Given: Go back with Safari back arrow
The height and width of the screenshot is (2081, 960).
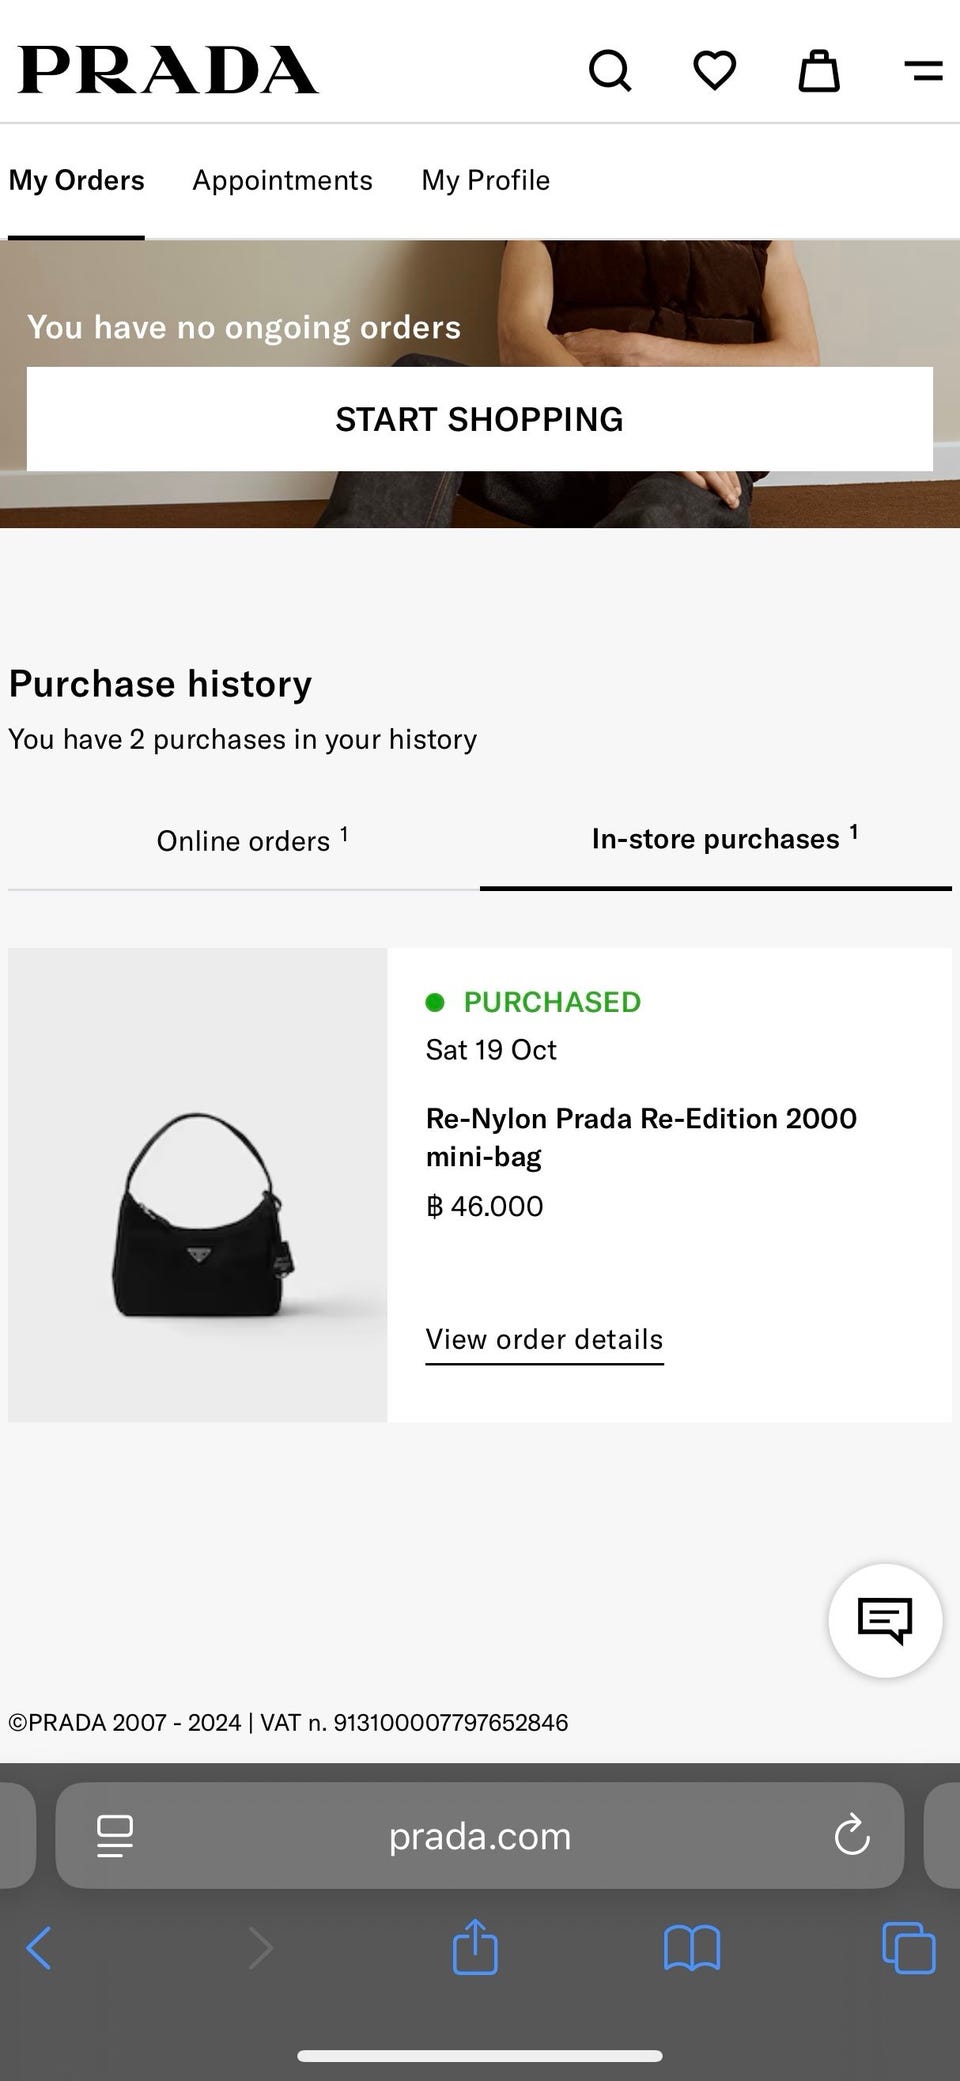Looking at the screenshot, I should pyautogui.click(x=39, y=1947).
